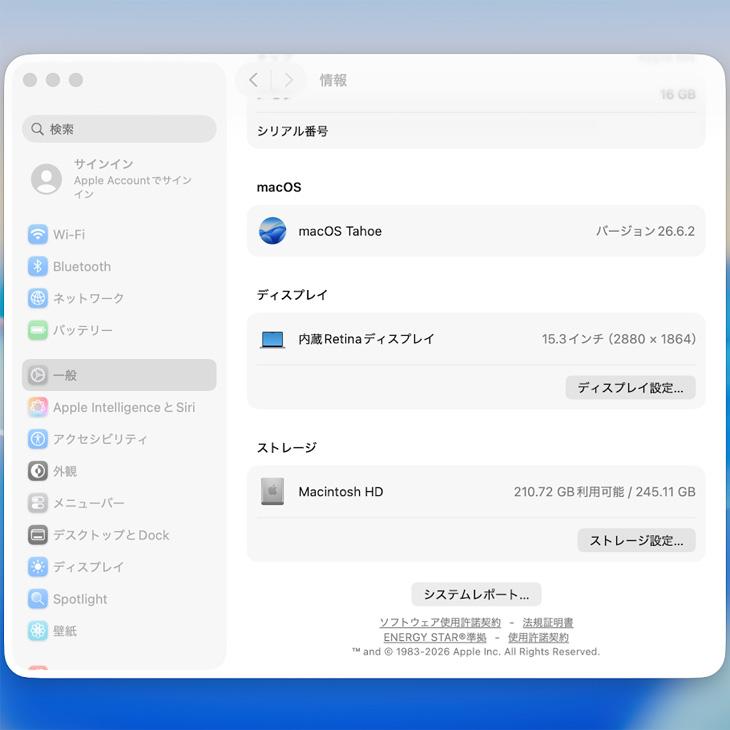The height and width of the screenshot is (730, 730).
Task: Click 15.3インチ (2880 × 1864) value
Action: coord(619,339)
